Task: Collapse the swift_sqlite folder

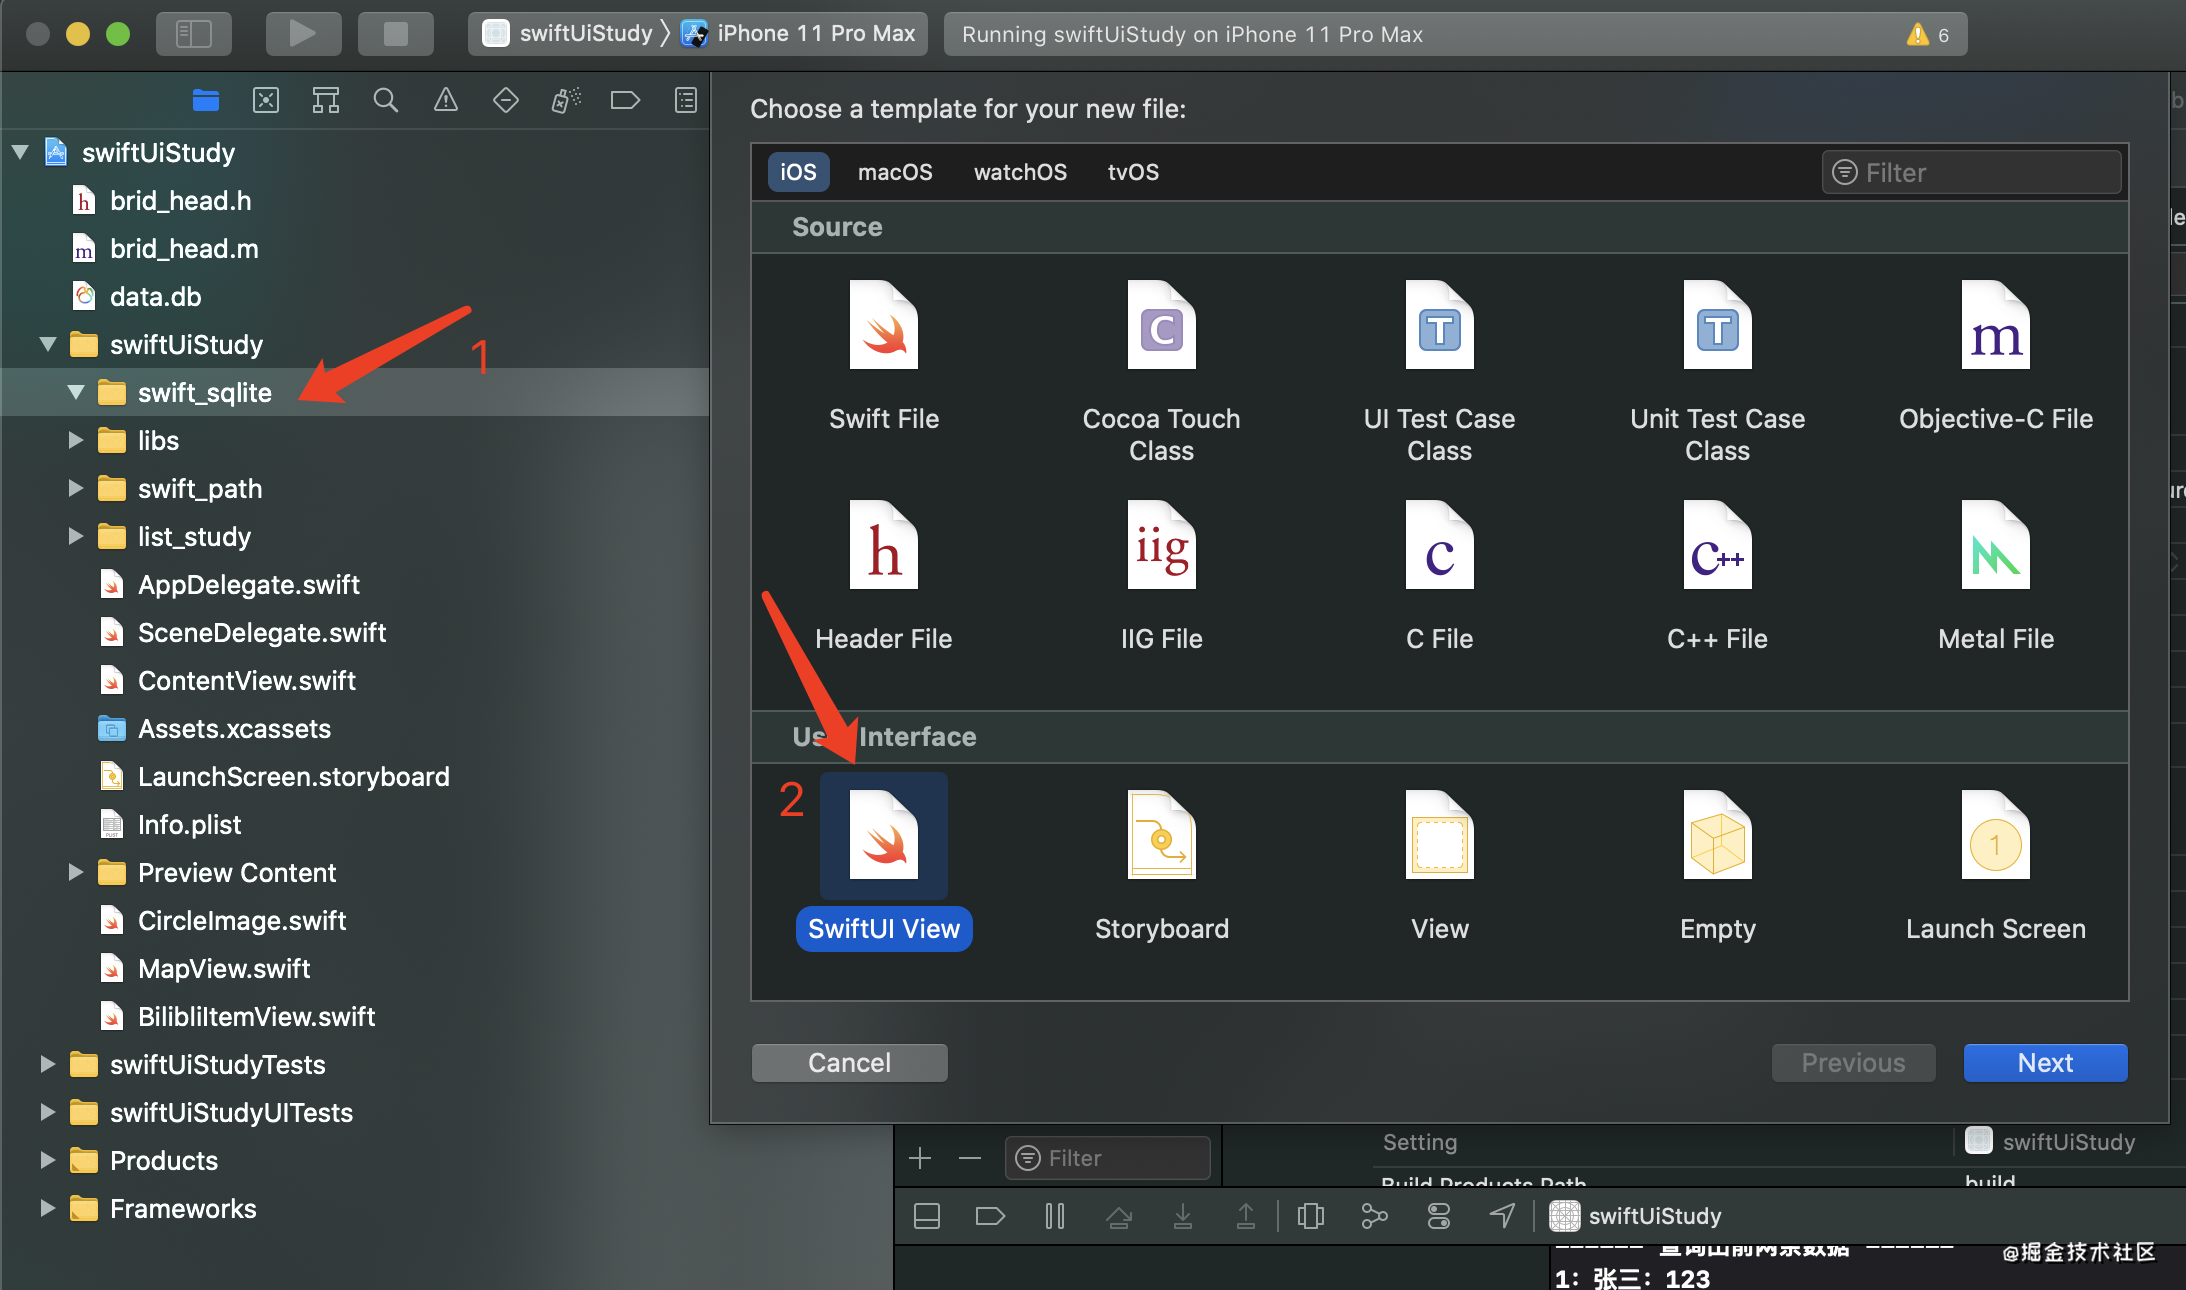Action: click(76, 392)
